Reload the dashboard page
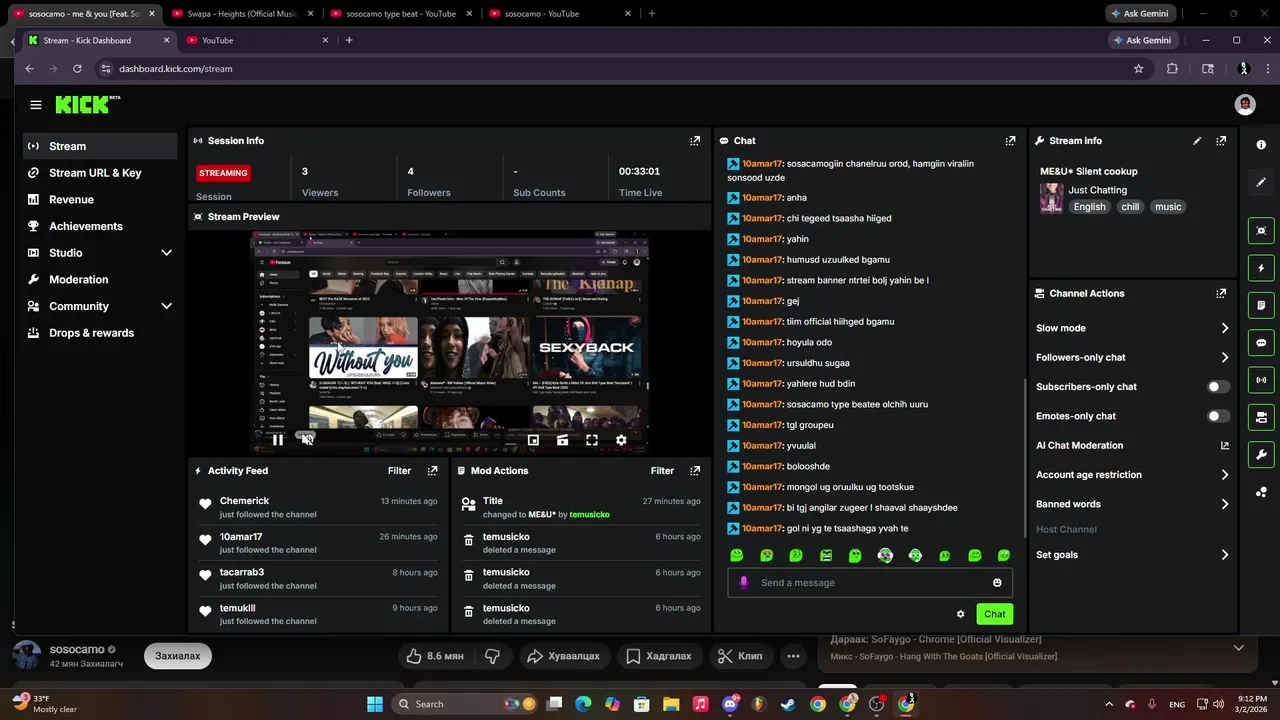Screen dimensions: 1280x720 coord(77,69)
